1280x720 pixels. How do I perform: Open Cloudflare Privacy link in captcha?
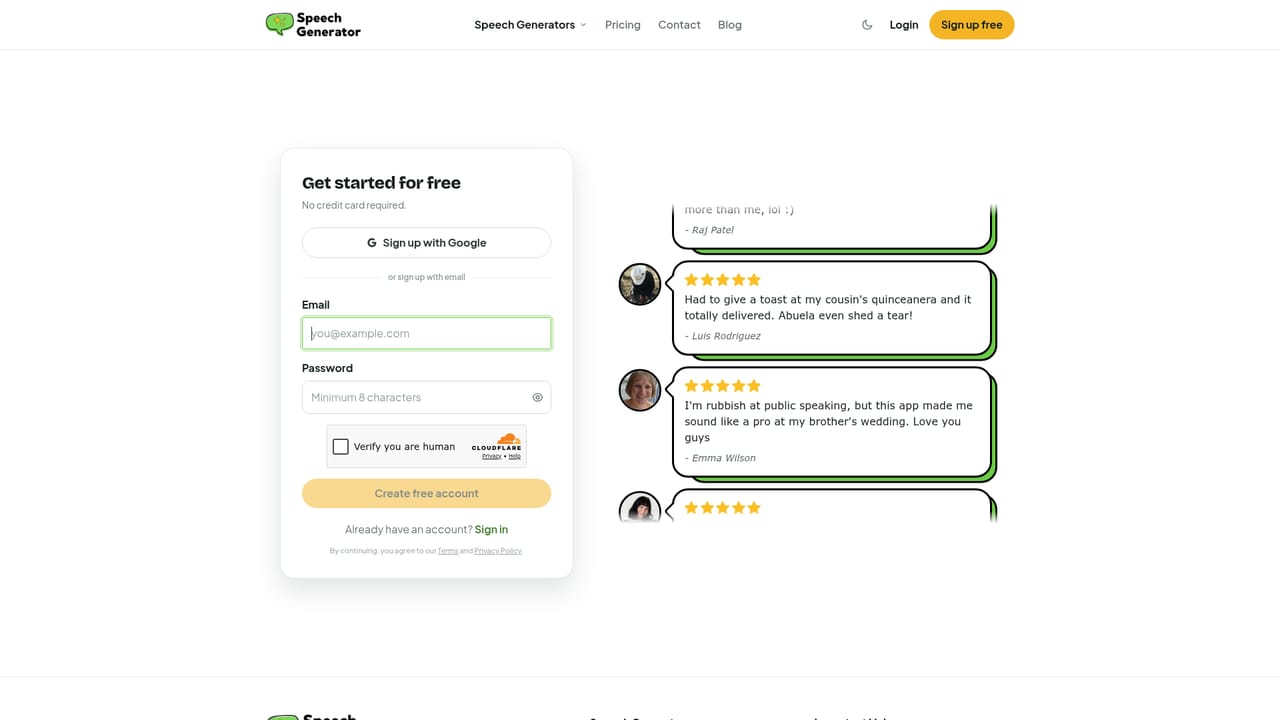pos(492,456)
